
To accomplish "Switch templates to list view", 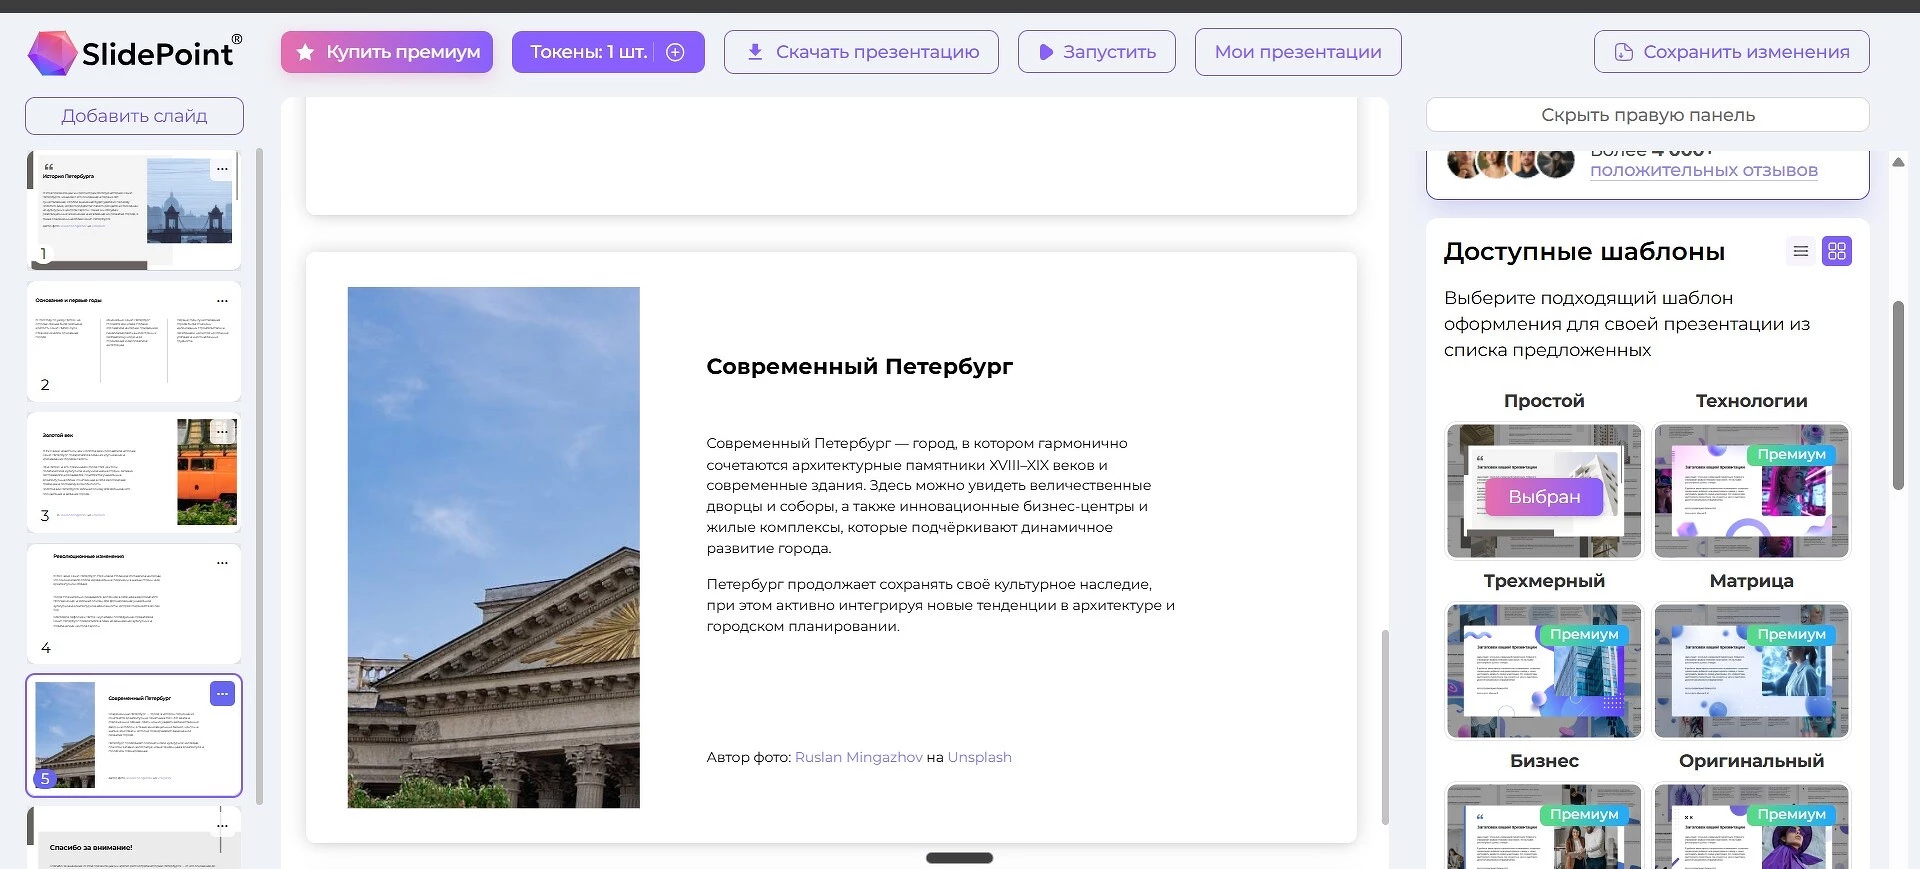I will 1800,251.
